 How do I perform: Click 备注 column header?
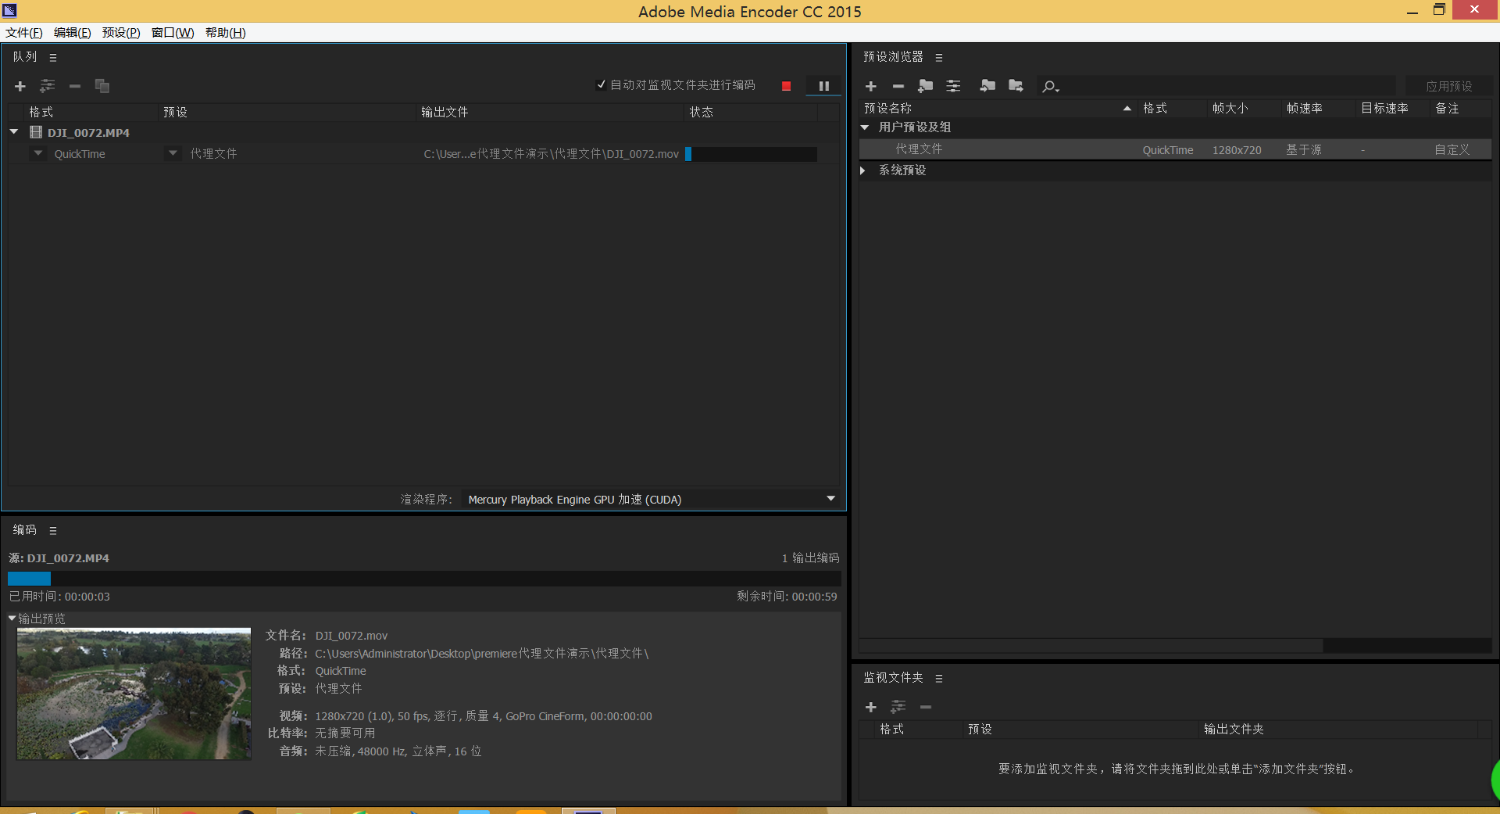point(1447,108)
